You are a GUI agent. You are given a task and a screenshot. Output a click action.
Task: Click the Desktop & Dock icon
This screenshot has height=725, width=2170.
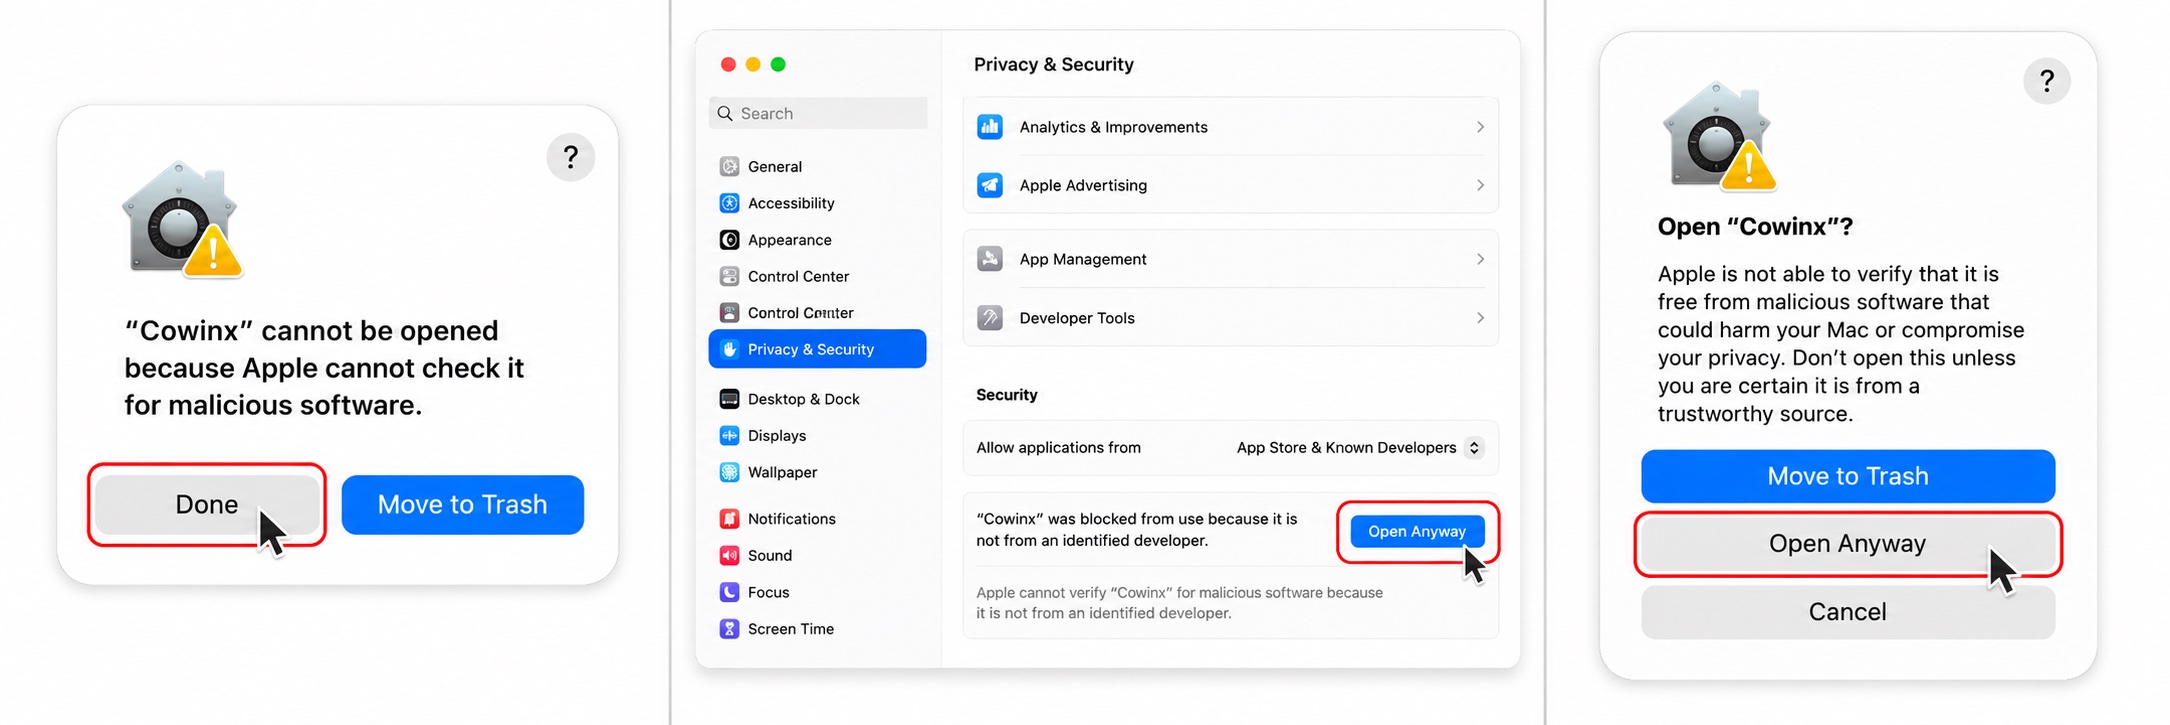(x=729, y=399)
